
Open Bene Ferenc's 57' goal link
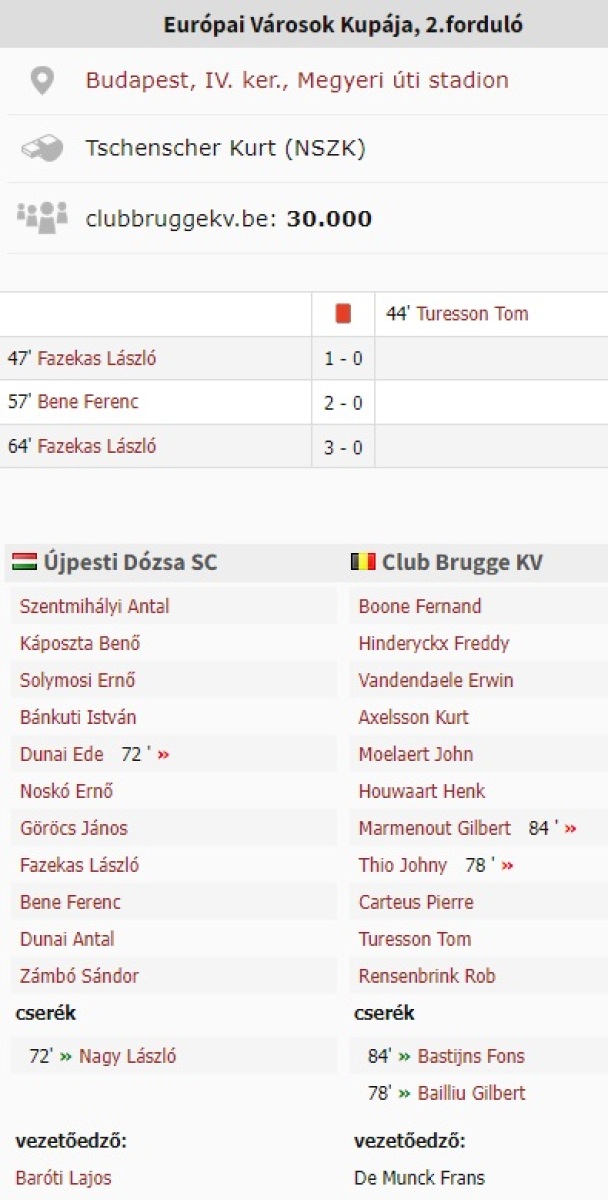88,403
